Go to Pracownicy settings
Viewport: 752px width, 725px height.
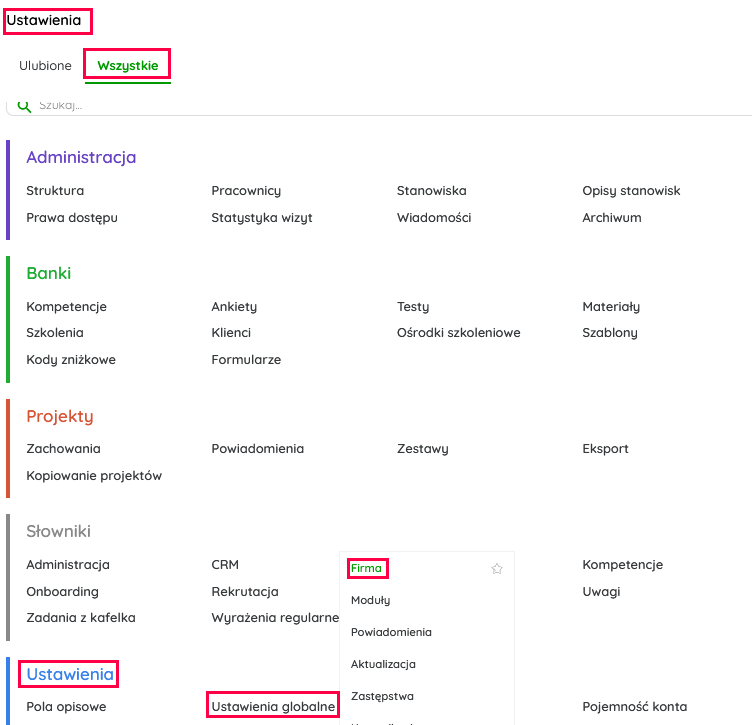pyautogui.click(x=246, y=191)
